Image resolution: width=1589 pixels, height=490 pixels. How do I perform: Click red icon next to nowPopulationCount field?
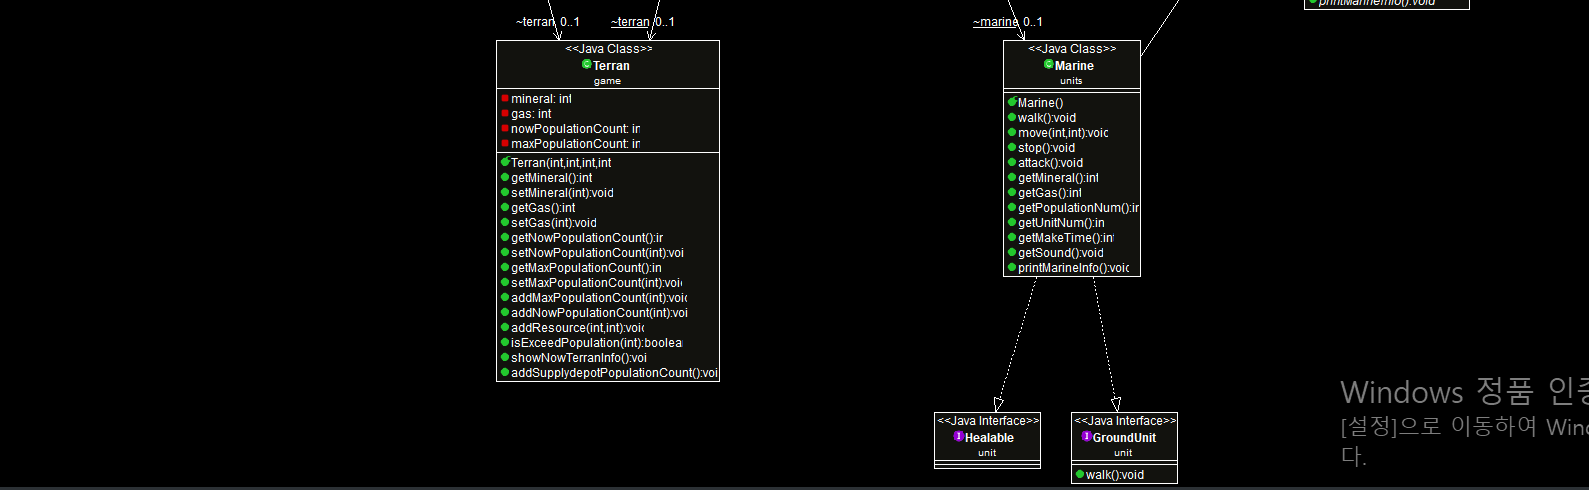pos(505,129)
